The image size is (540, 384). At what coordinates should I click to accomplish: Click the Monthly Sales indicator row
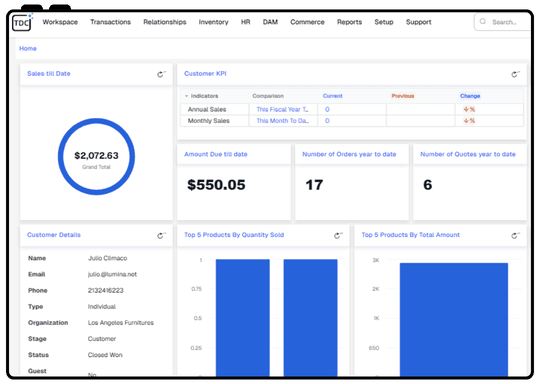352,121
